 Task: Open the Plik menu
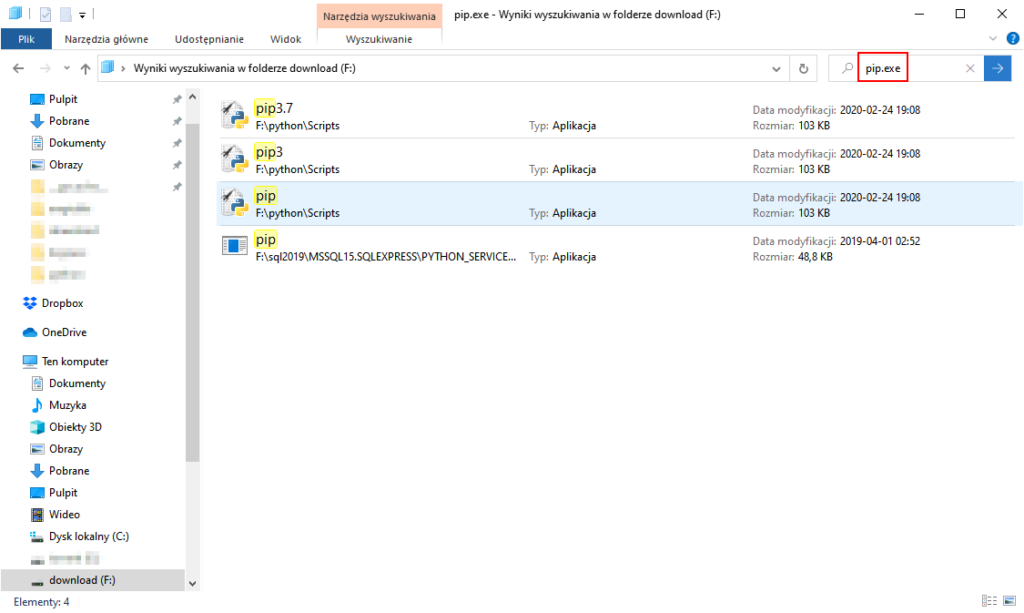[27, 39]
